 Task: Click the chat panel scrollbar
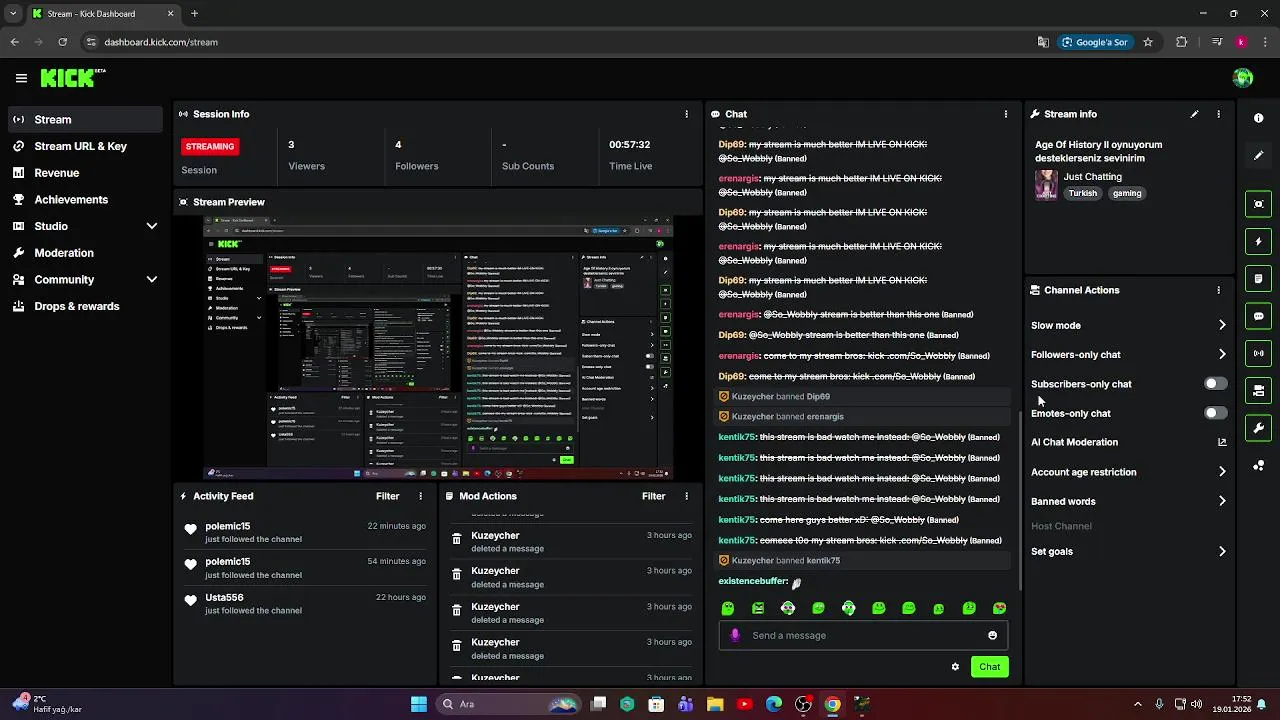click(x=1019, y=500)
